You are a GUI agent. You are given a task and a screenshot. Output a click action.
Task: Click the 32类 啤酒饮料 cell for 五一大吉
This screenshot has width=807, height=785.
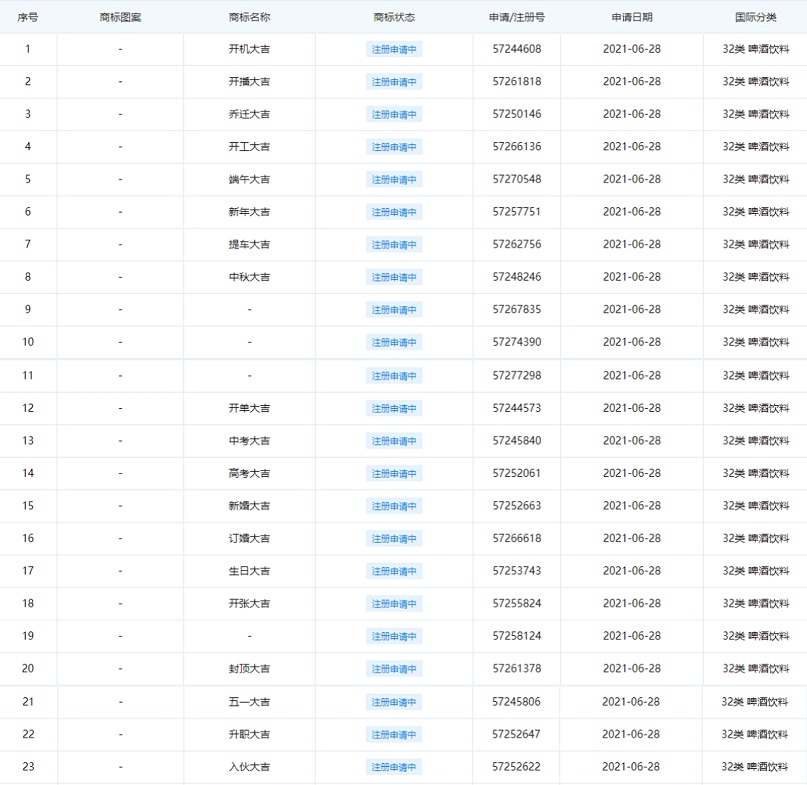755,702
